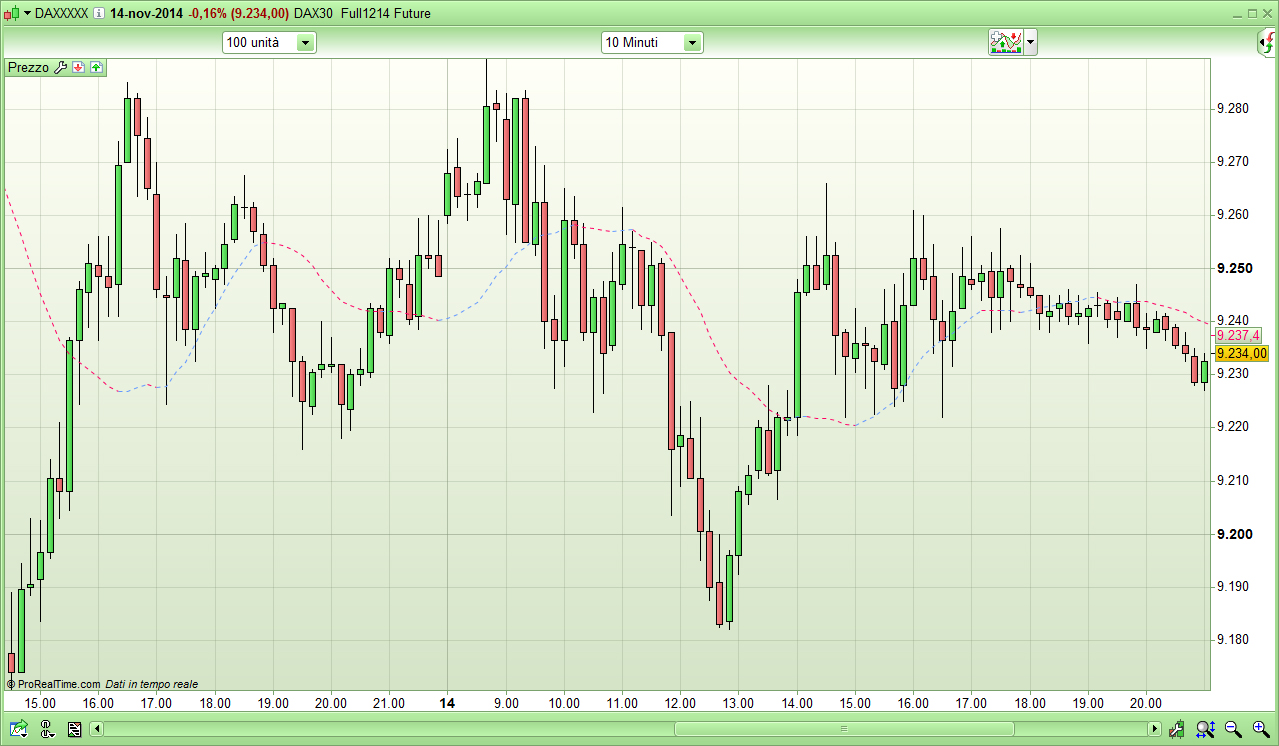Viewport: 1279px width, 746px height.
Task: Click zoom with arrows magnifier icon
Action: point(1205,730)
